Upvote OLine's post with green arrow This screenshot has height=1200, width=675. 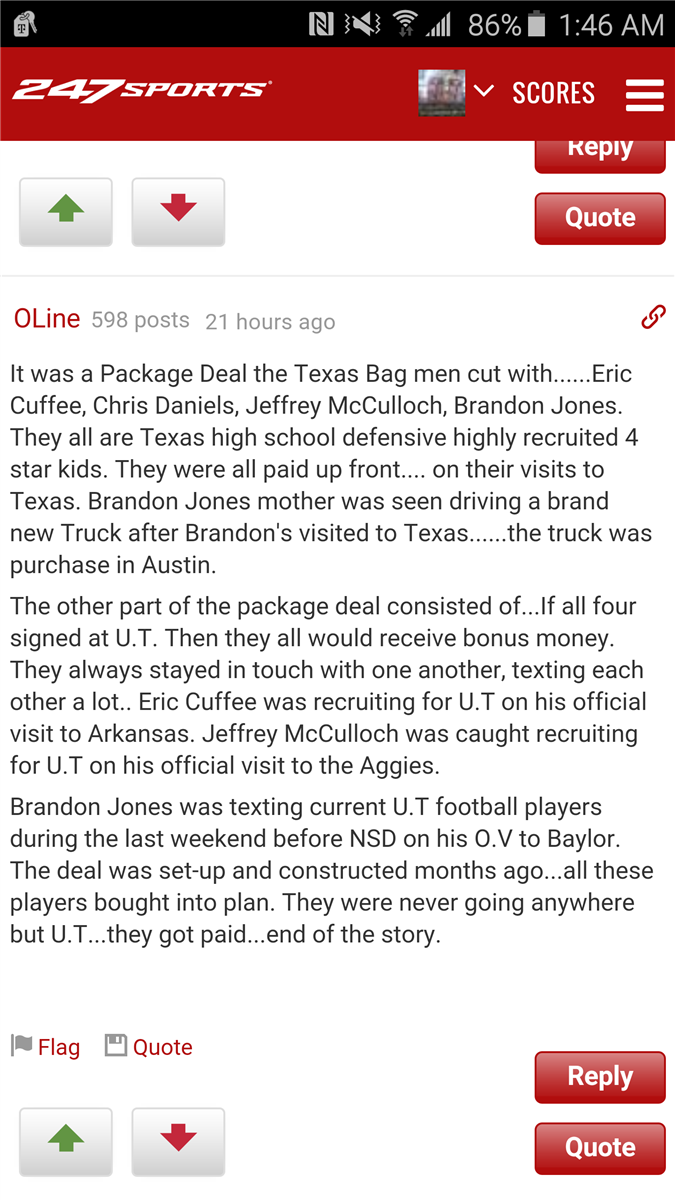pyautogui.click(x=66, y=1141)
